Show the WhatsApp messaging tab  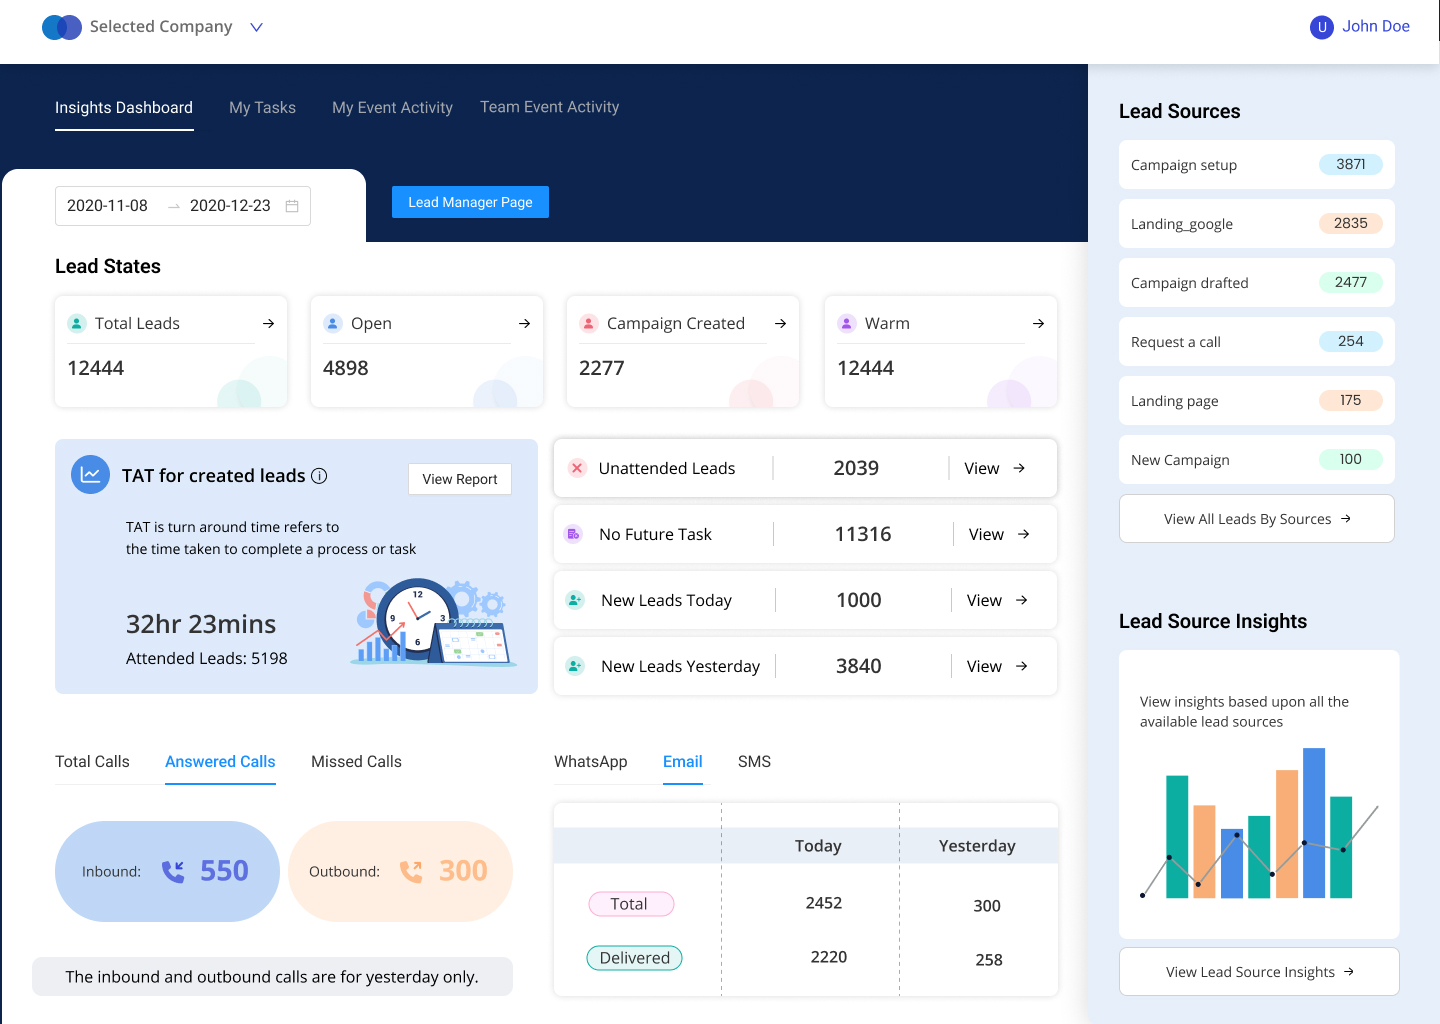pyautogui.click(x=590, y=762)
